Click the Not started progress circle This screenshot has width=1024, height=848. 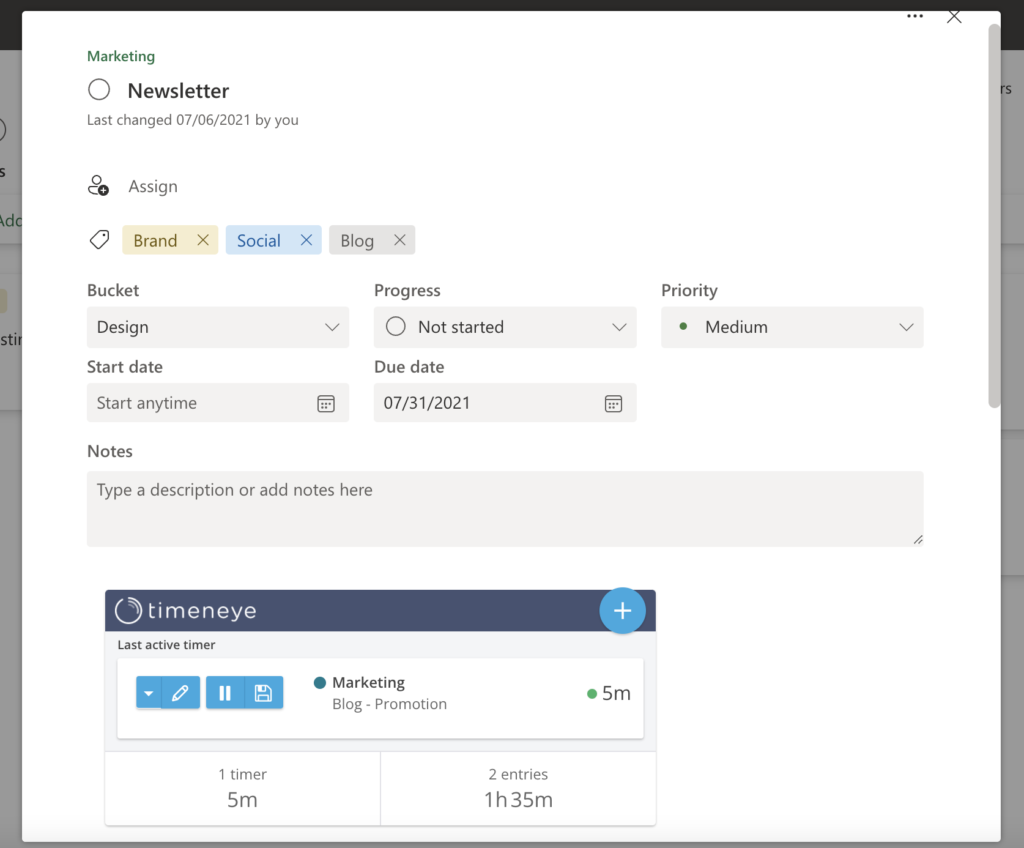[395, 327]
